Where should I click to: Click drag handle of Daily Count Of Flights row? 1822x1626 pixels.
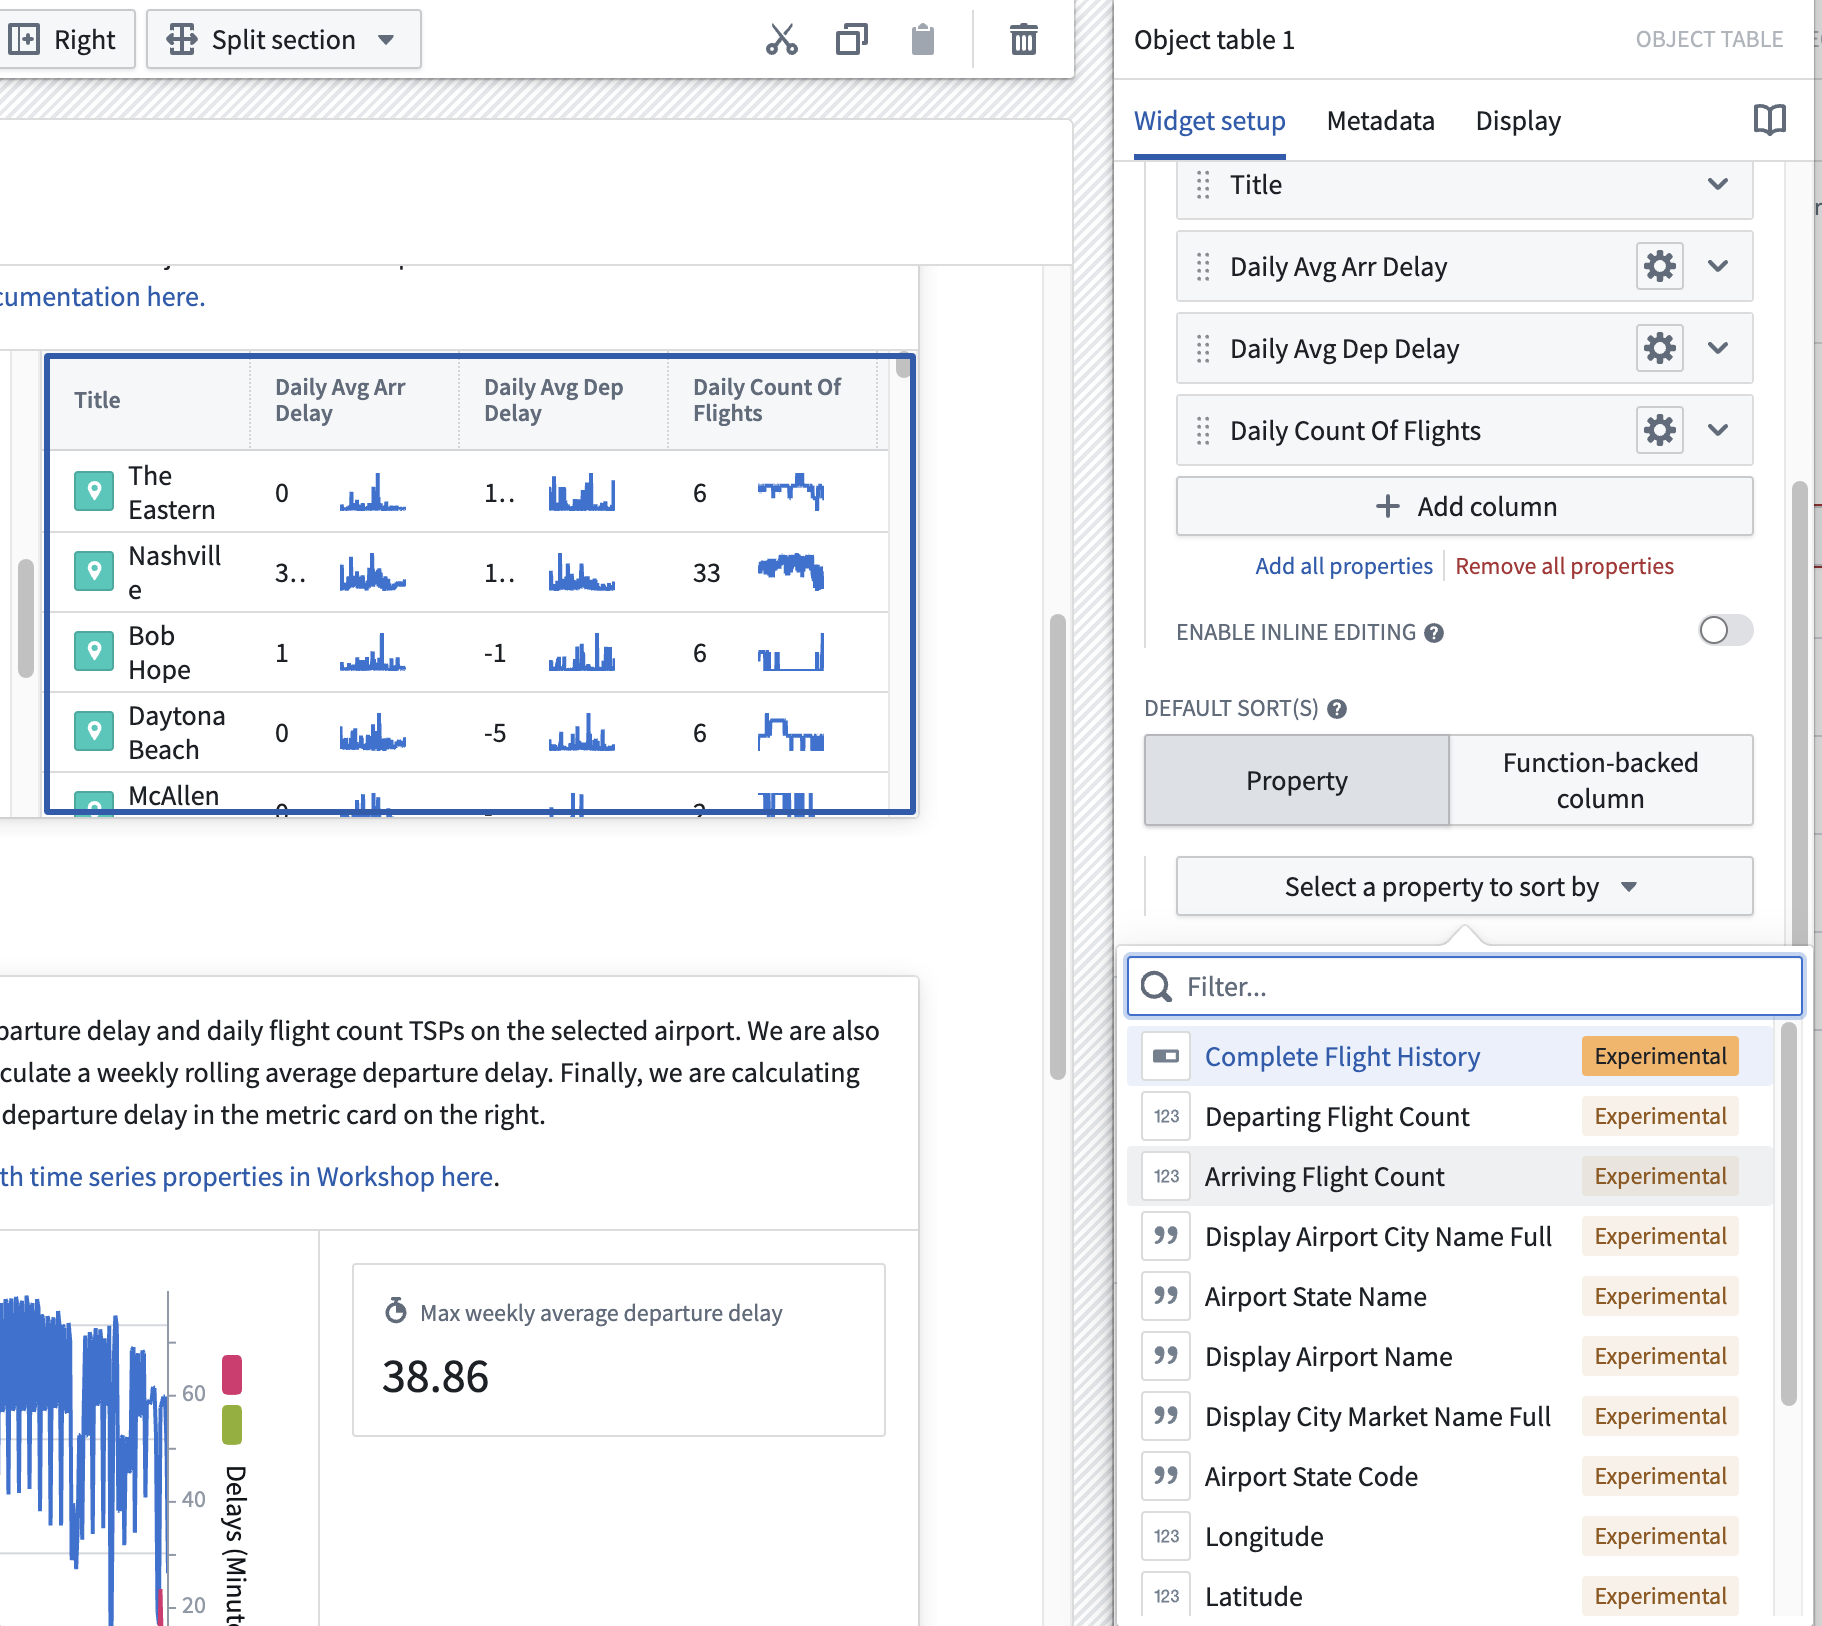click(1203, 431)
